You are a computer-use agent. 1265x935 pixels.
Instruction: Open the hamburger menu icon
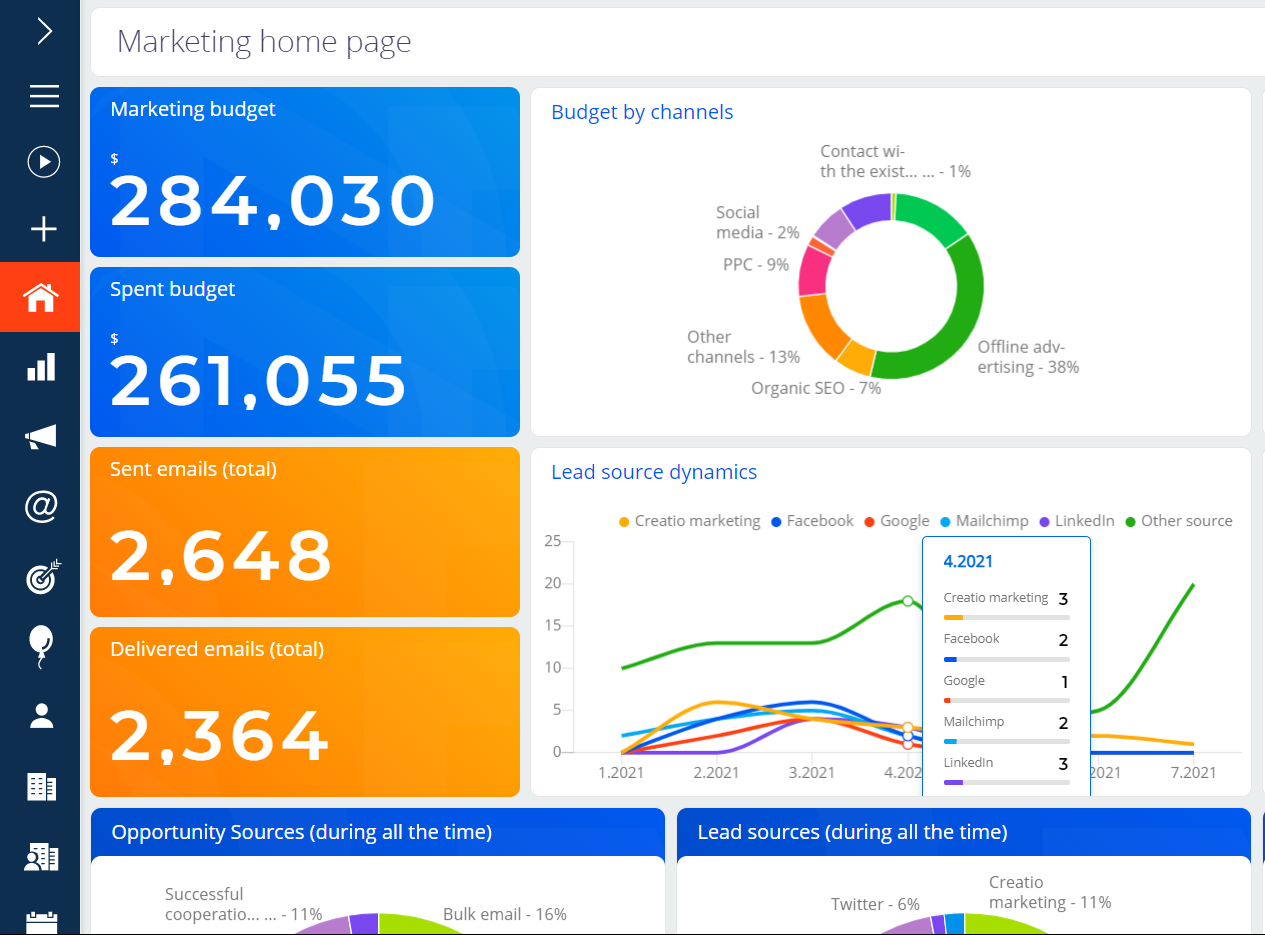point(44,96)
